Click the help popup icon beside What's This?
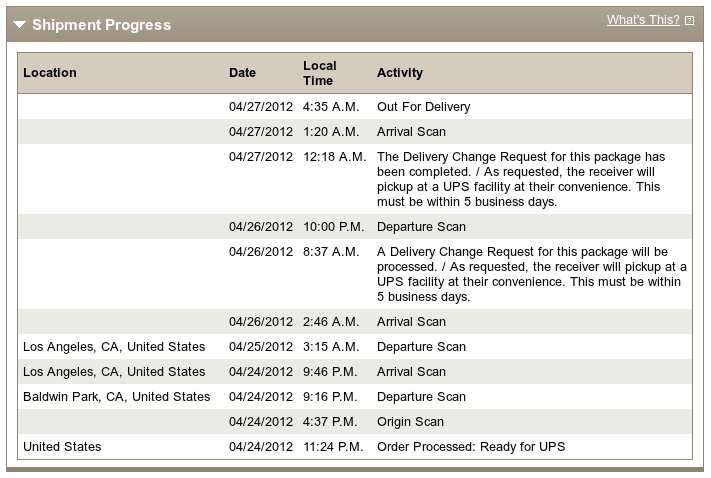 [689, 20]
